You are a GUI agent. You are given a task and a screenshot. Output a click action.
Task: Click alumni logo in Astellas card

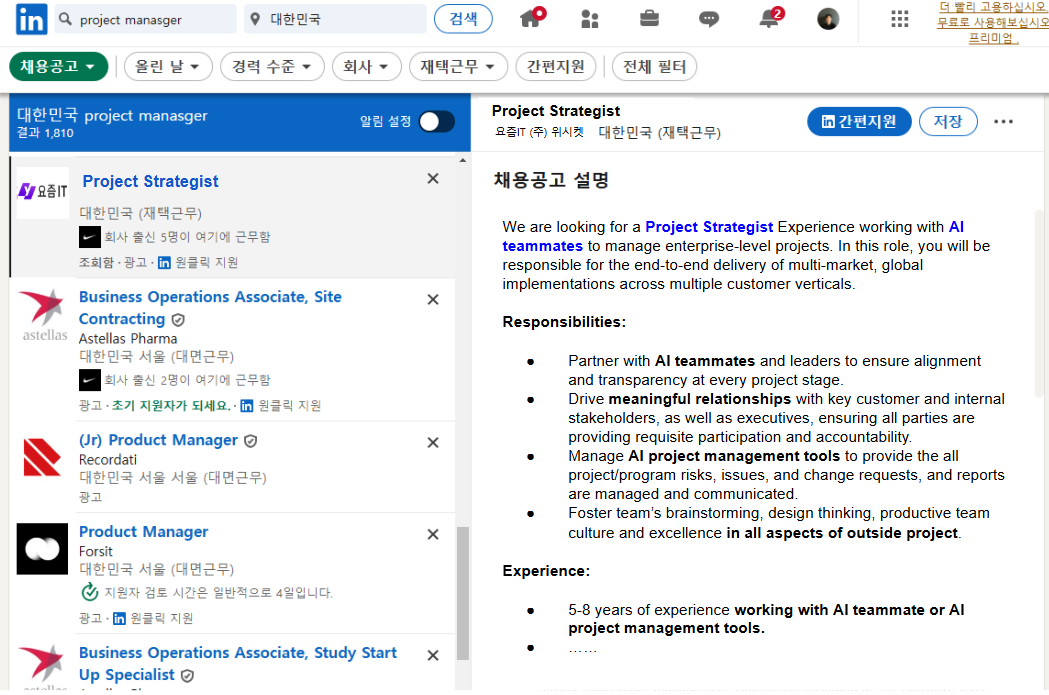tap(90, 380)
